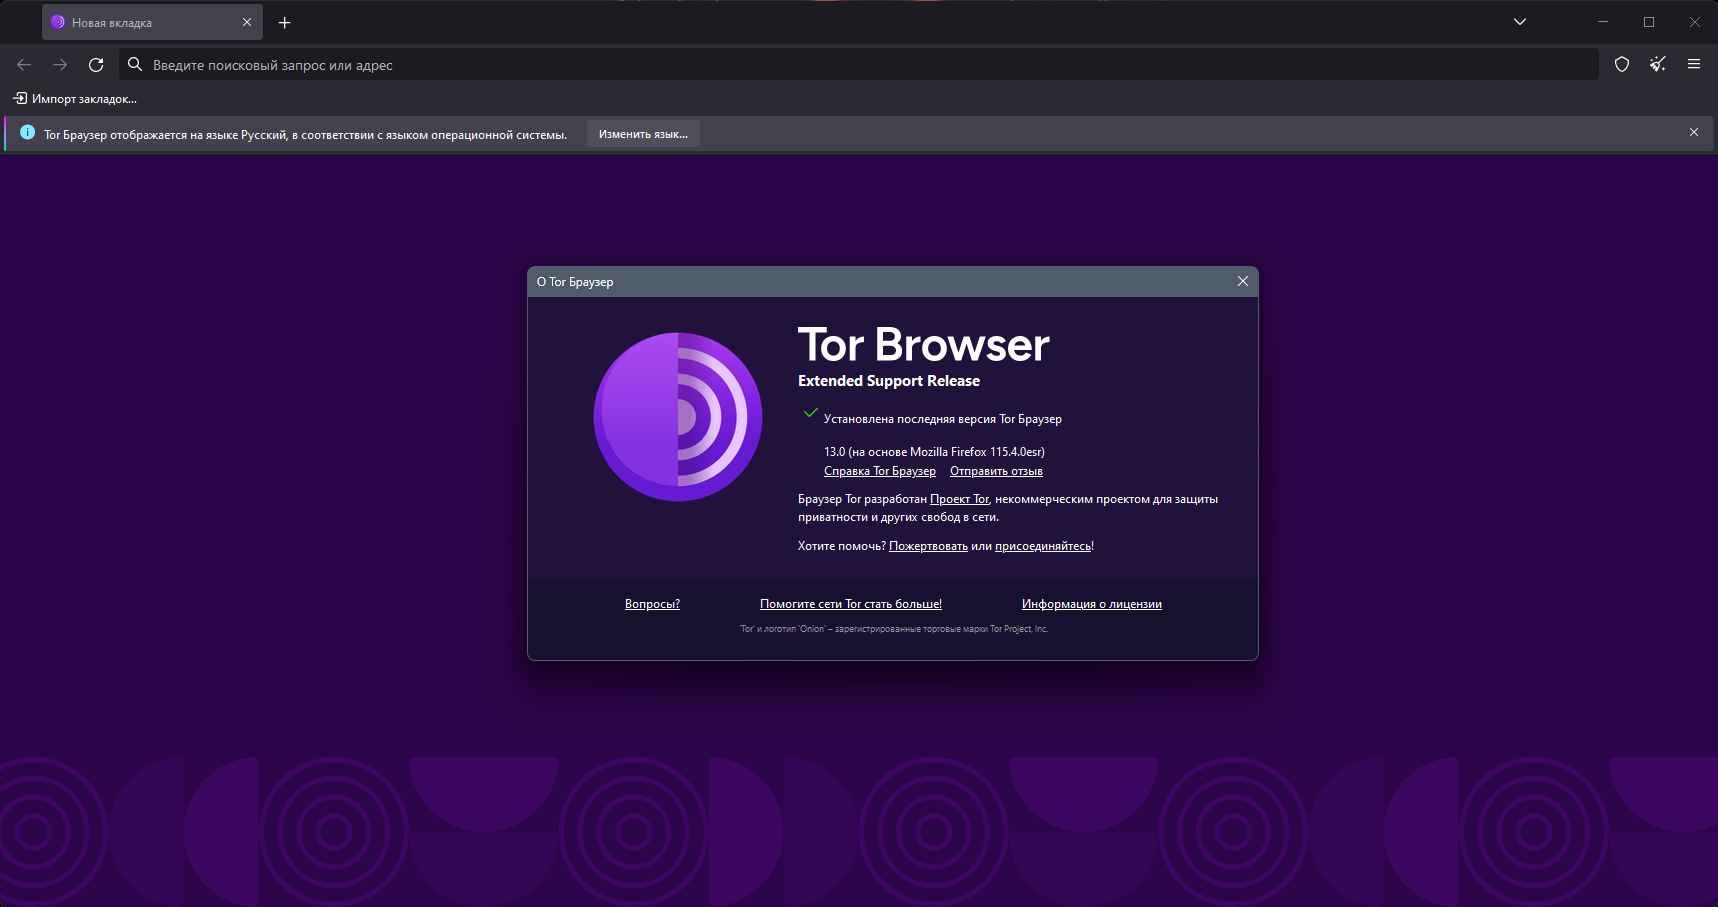Image resolution: width=1718 pixels, height=907 pixels.
Task: Click the New Identity broom icon
Action: (x=1658, y=65)
